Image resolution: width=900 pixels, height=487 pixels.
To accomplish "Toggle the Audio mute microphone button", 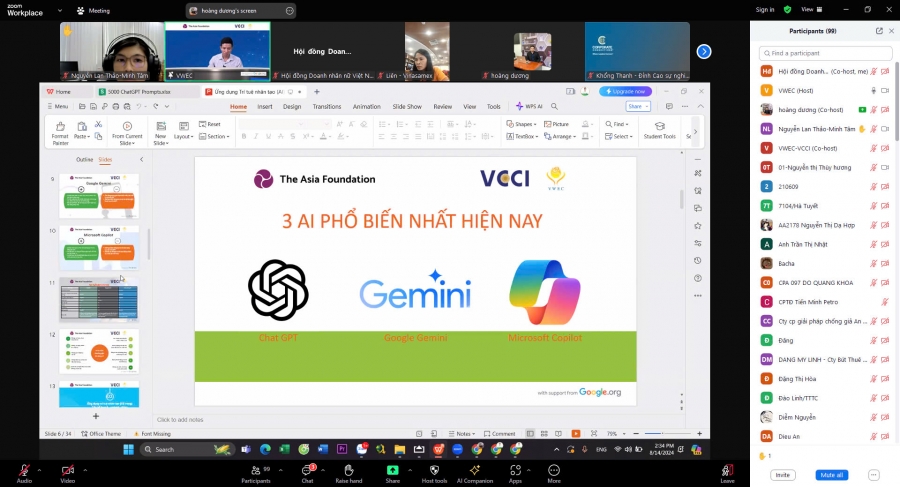I will pos(24,470).
